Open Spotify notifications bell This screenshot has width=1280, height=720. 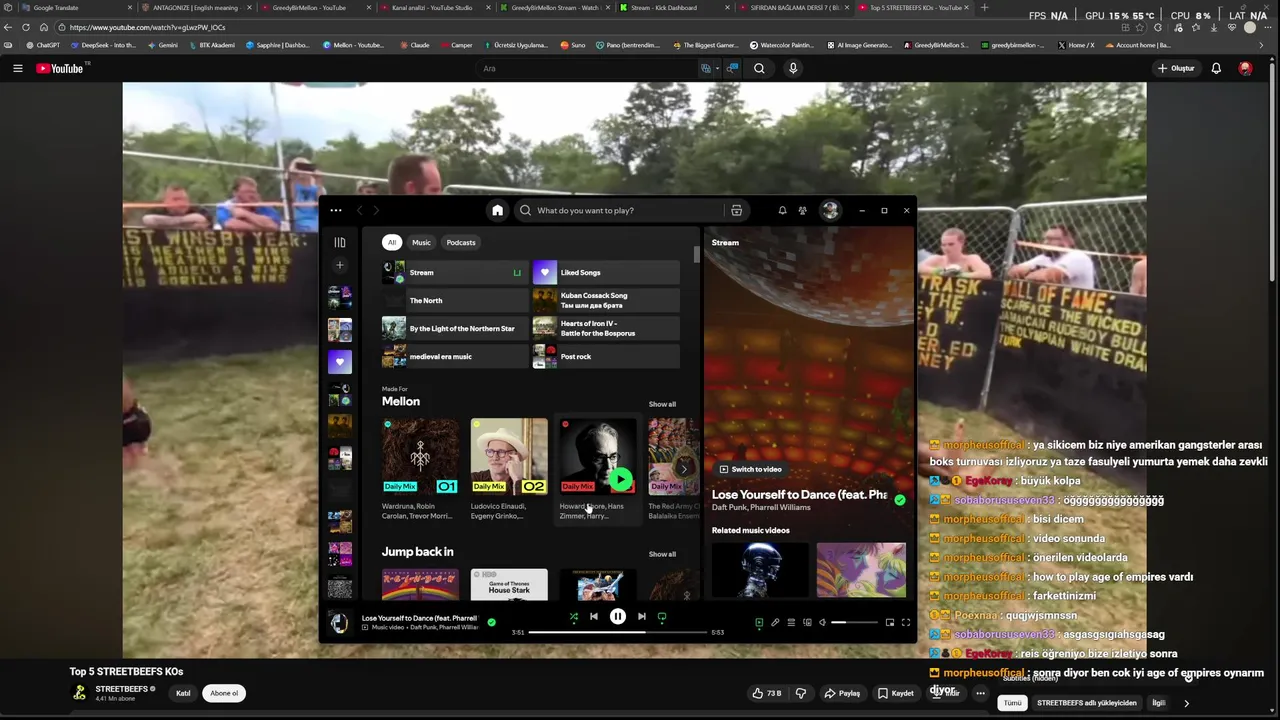(x=782, y=210)
